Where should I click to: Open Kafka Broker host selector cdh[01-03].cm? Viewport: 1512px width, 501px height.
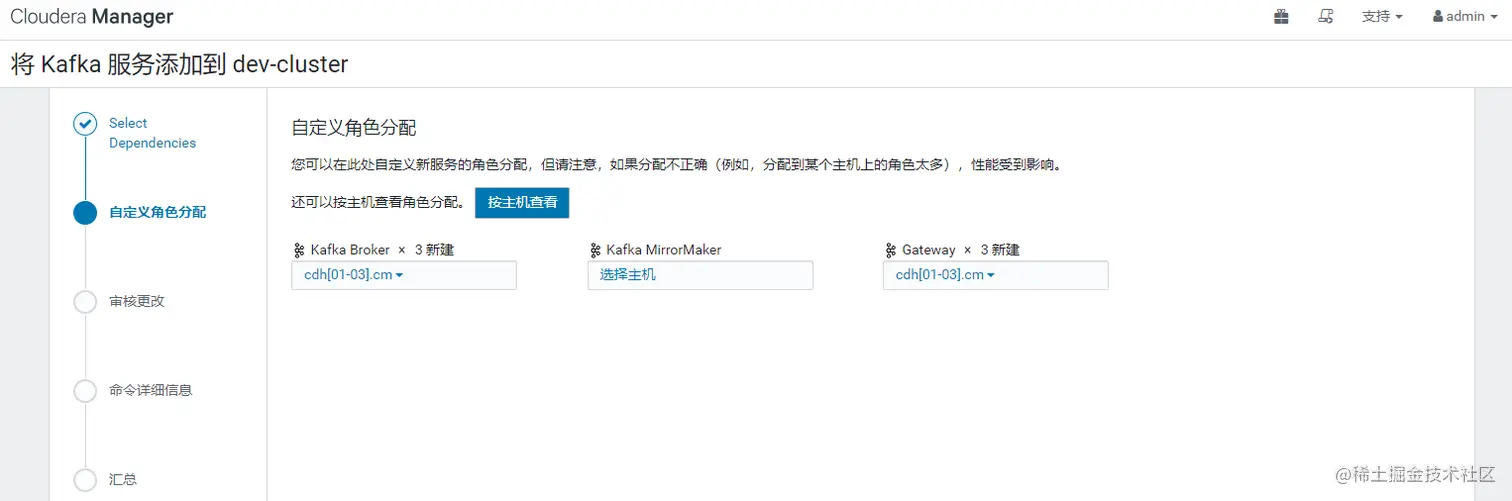point(404,275)
